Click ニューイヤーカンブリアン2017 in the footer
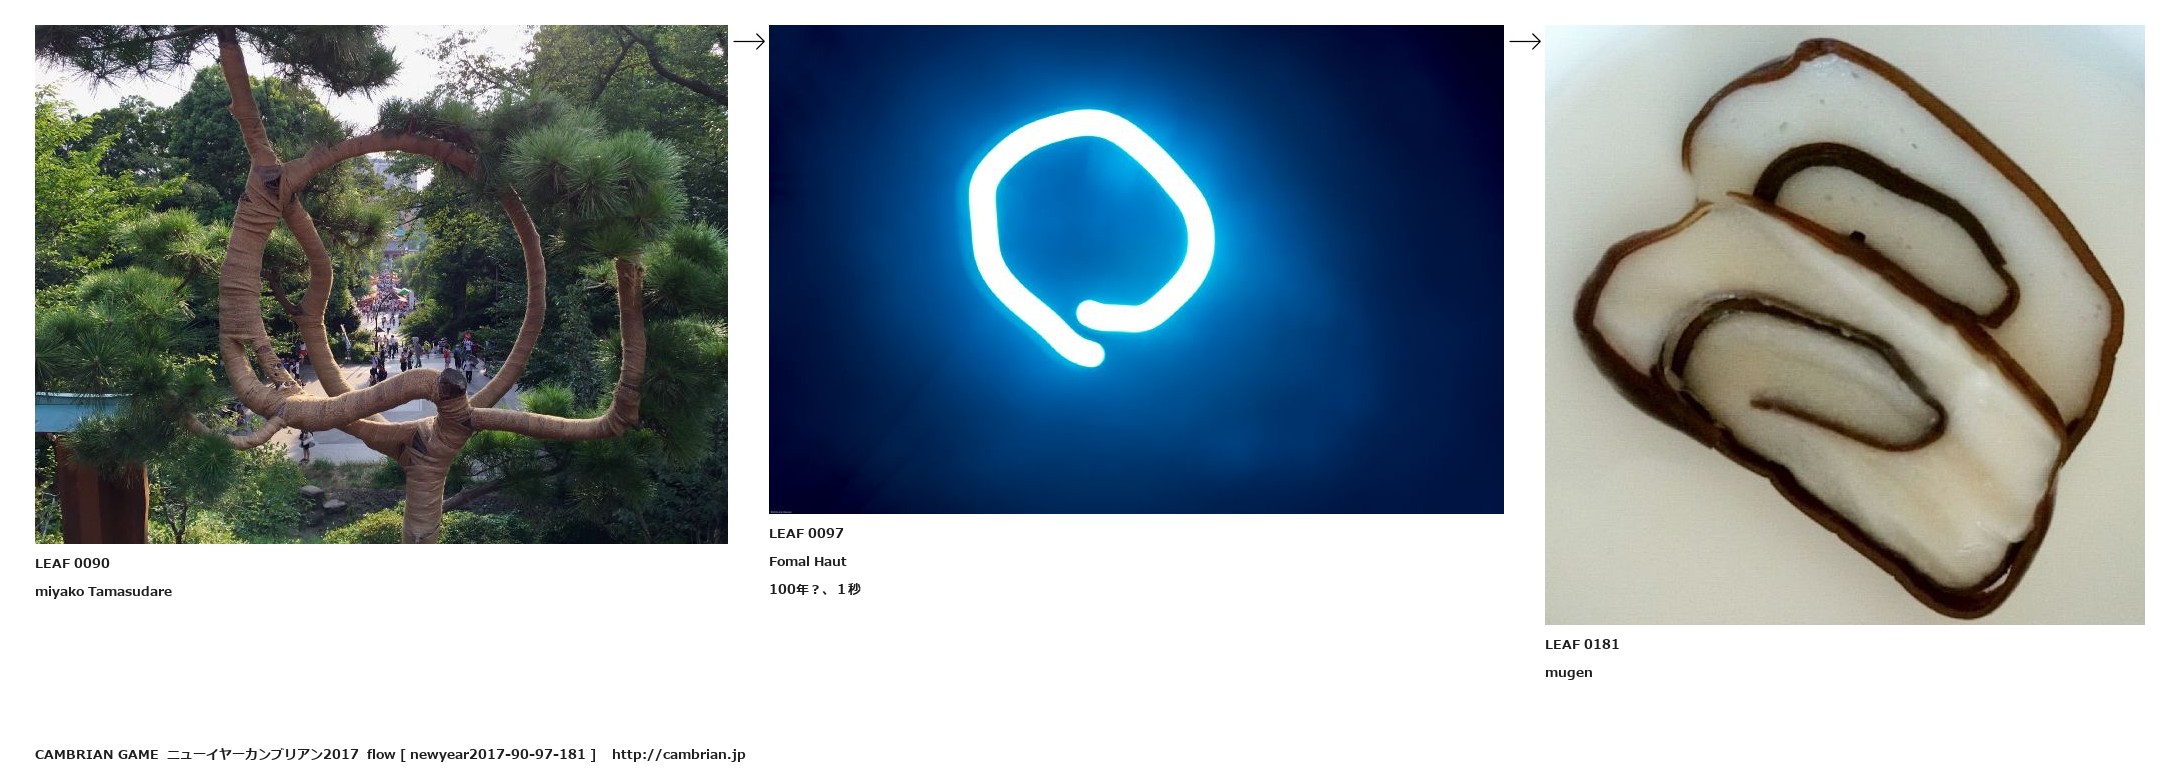Viewport: 2180px width, 779px height. click(262, 754)
